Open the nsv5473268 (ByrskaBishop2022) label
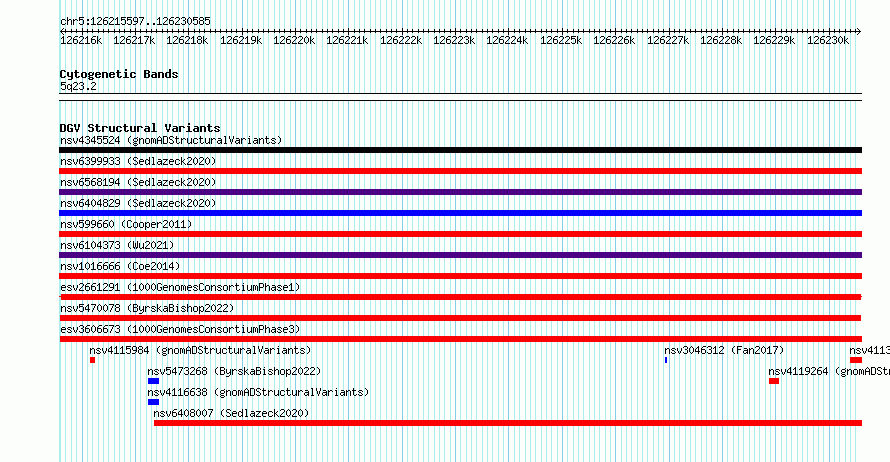 click(x=234, y=371)
